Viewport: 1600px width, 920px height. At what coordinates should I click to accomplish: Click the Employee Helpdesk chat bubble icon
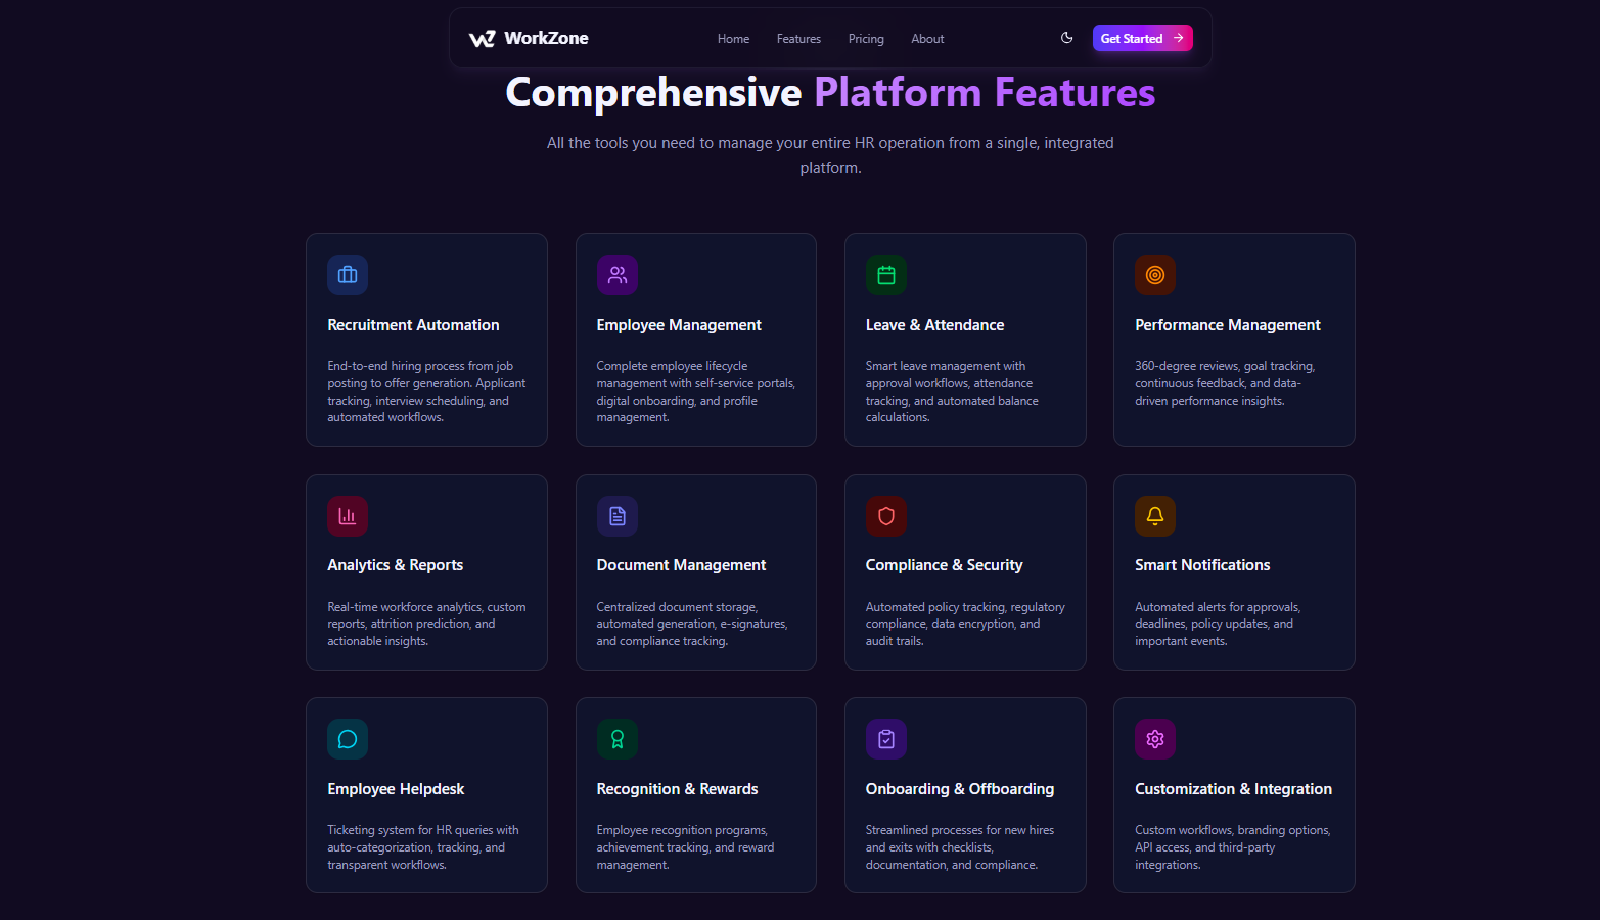click(x=347, y=739)
